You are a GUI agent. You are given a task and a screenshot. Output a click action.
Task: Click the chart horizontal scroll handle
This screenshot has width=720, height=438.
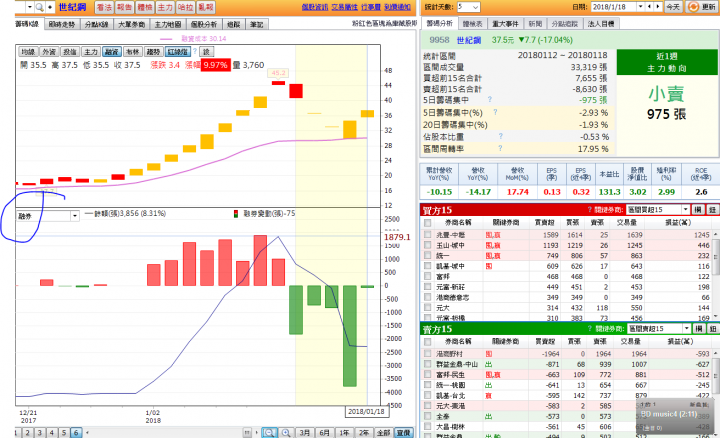point(248,432)
